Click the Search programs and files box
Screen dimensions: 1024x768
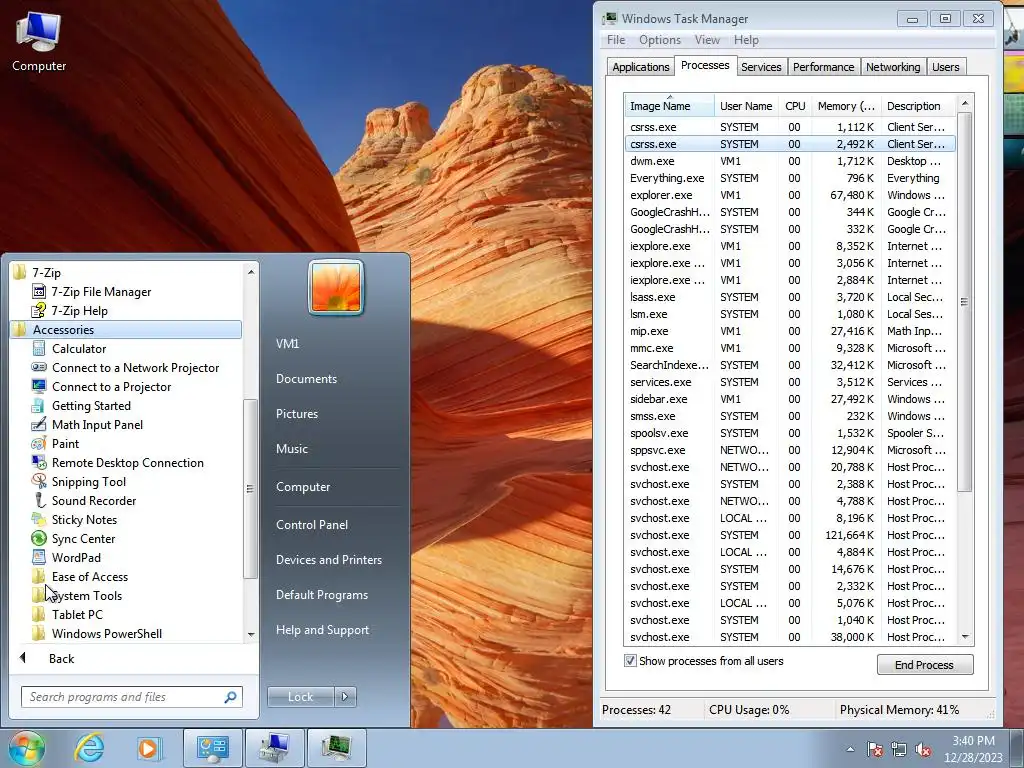click(x=131, y=697)
